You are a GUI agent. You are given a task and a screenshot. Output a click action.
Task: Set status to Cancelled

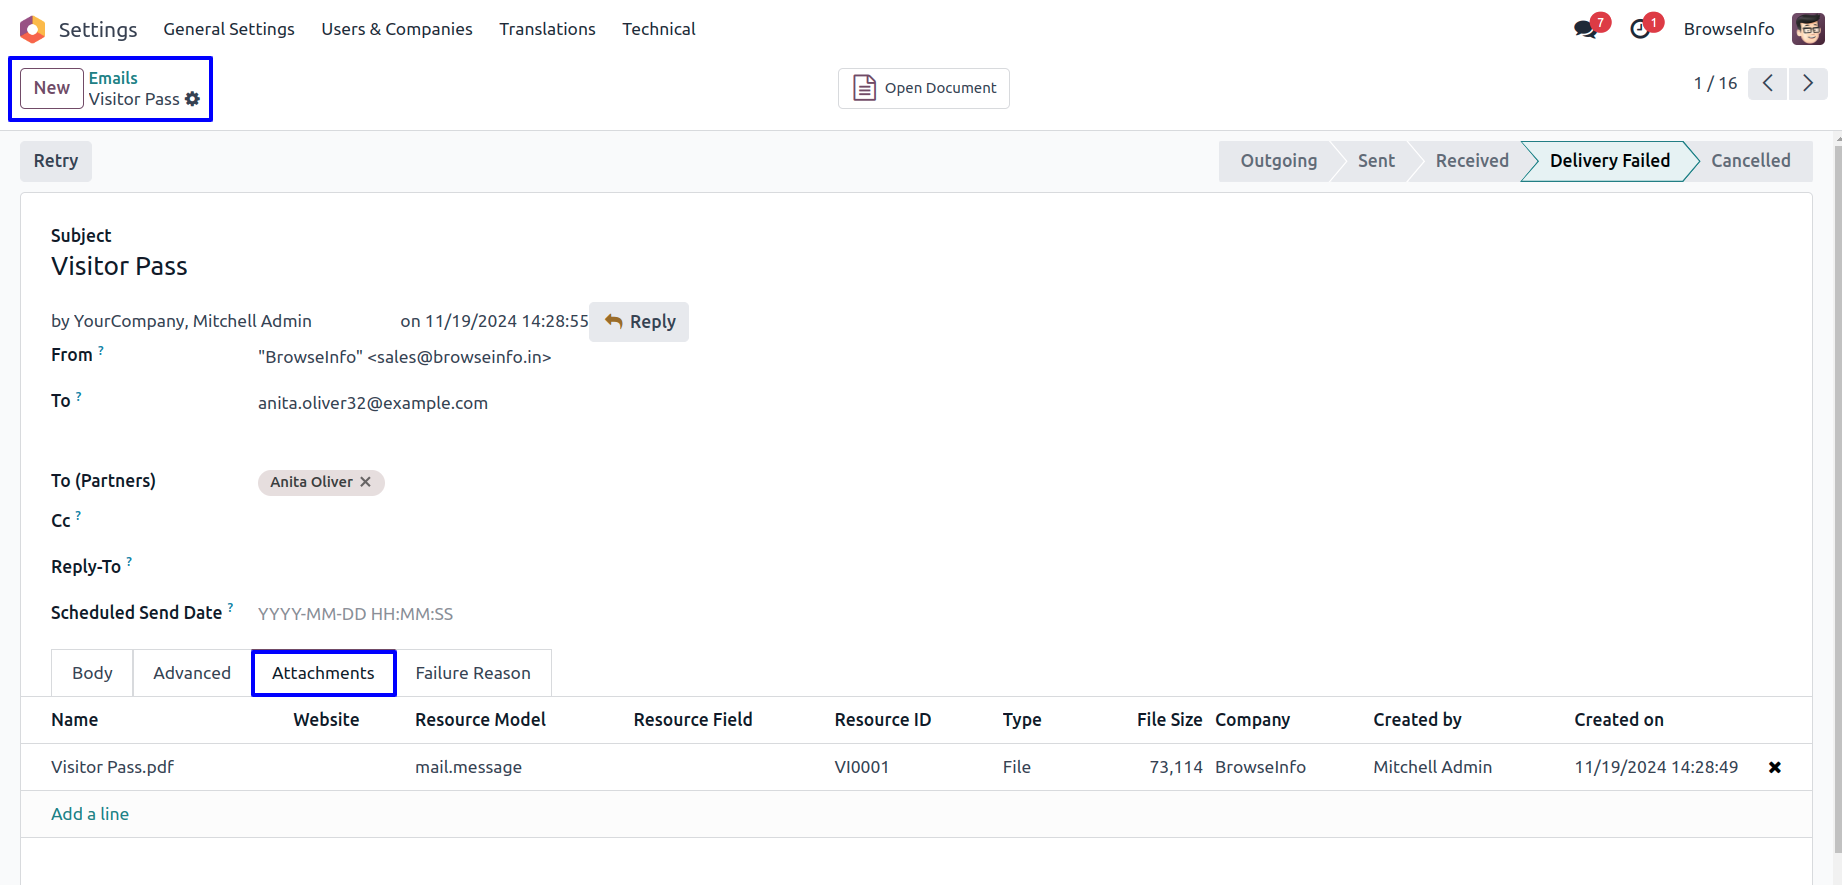[x=1750, y=161]
